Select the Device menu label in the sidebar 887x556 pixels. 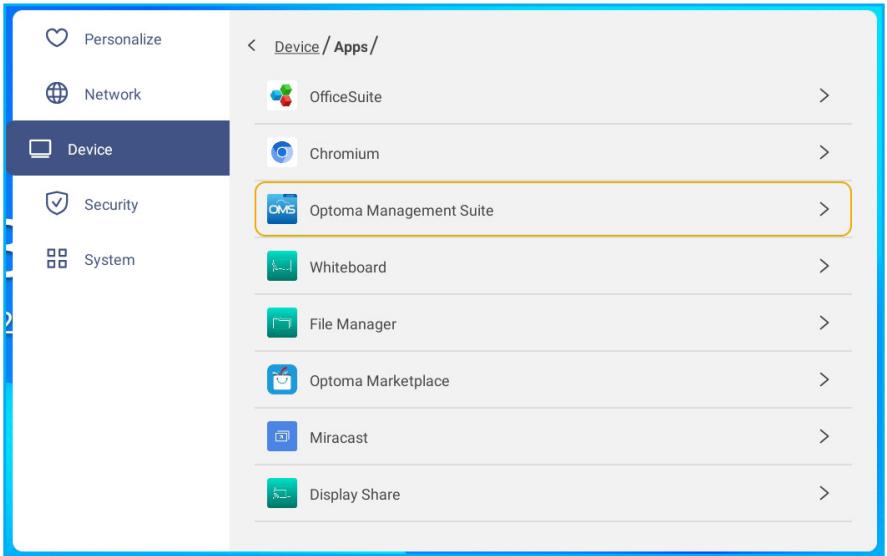coord(90,149)
